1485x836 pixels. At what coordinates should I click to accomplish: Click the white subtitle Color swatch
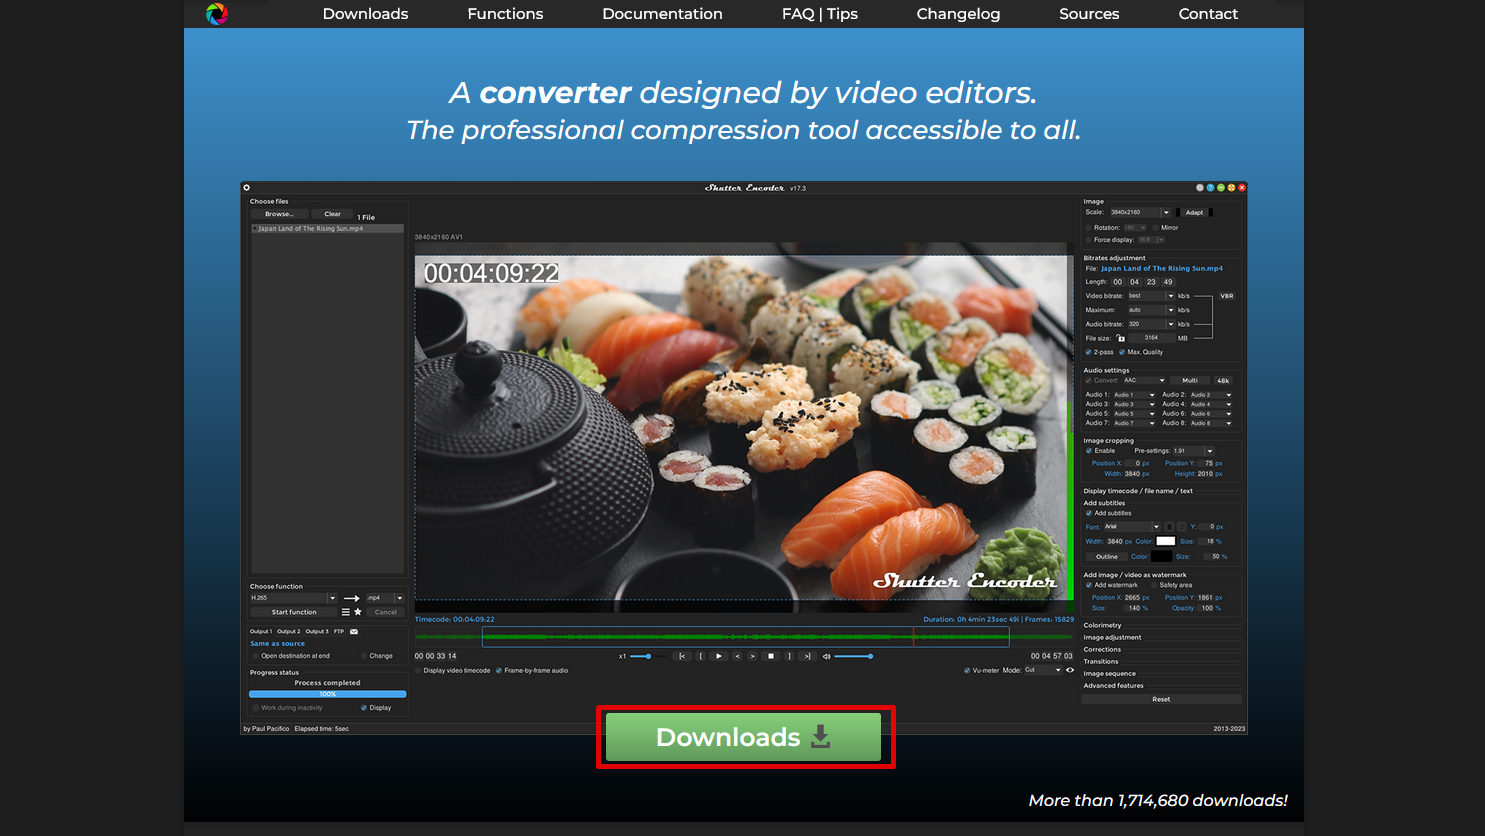[x=1166, y=541]
